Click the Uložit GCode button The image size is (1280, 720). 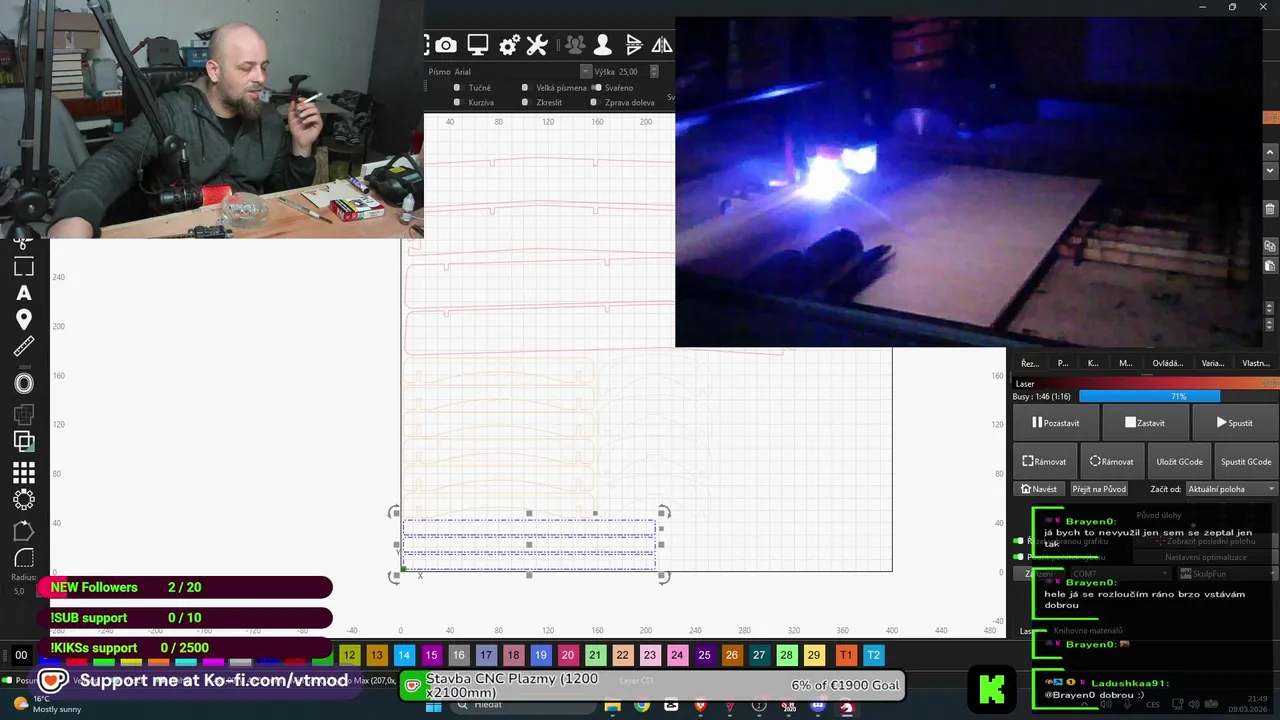point(1179,461)
